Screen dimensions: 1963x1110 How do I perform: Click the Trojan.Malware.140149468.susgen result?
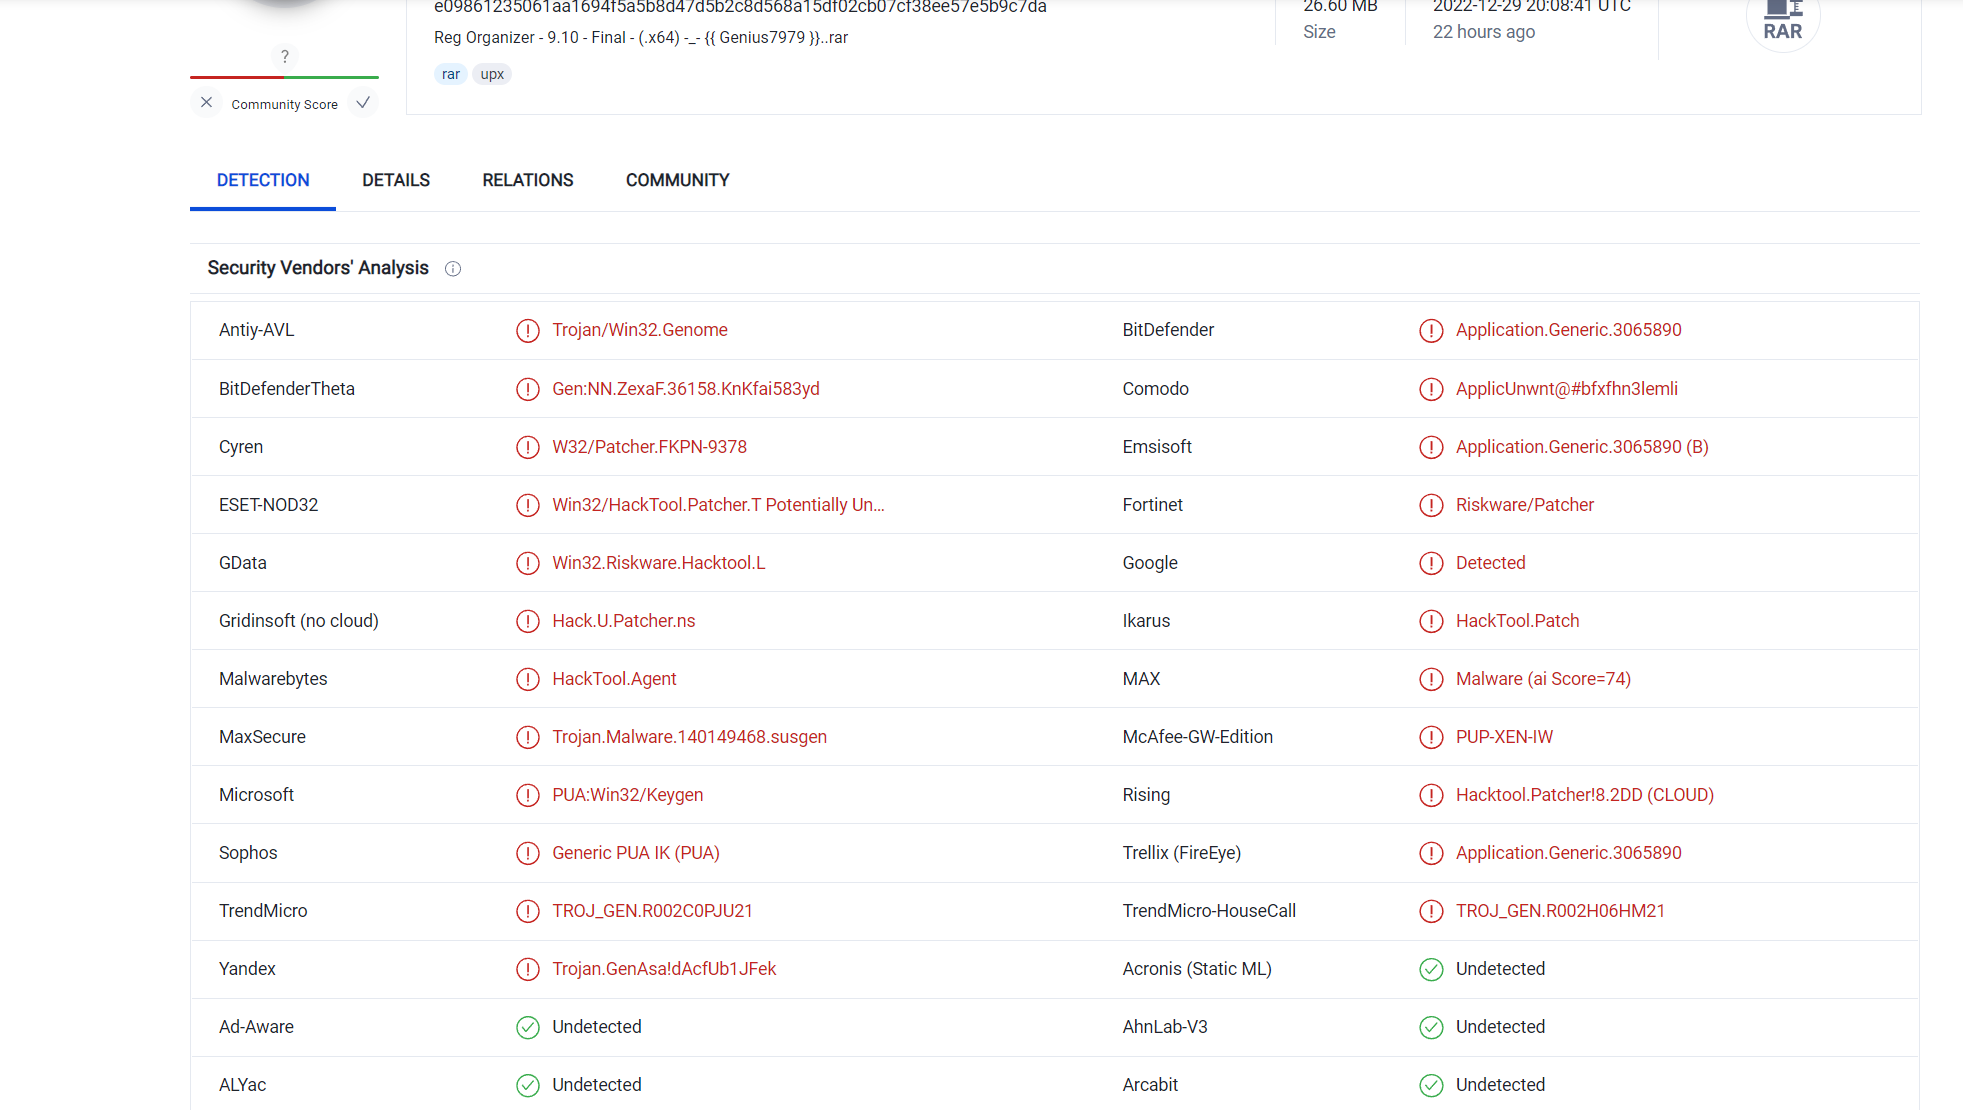pyautogui.click(x=690, y=737)
